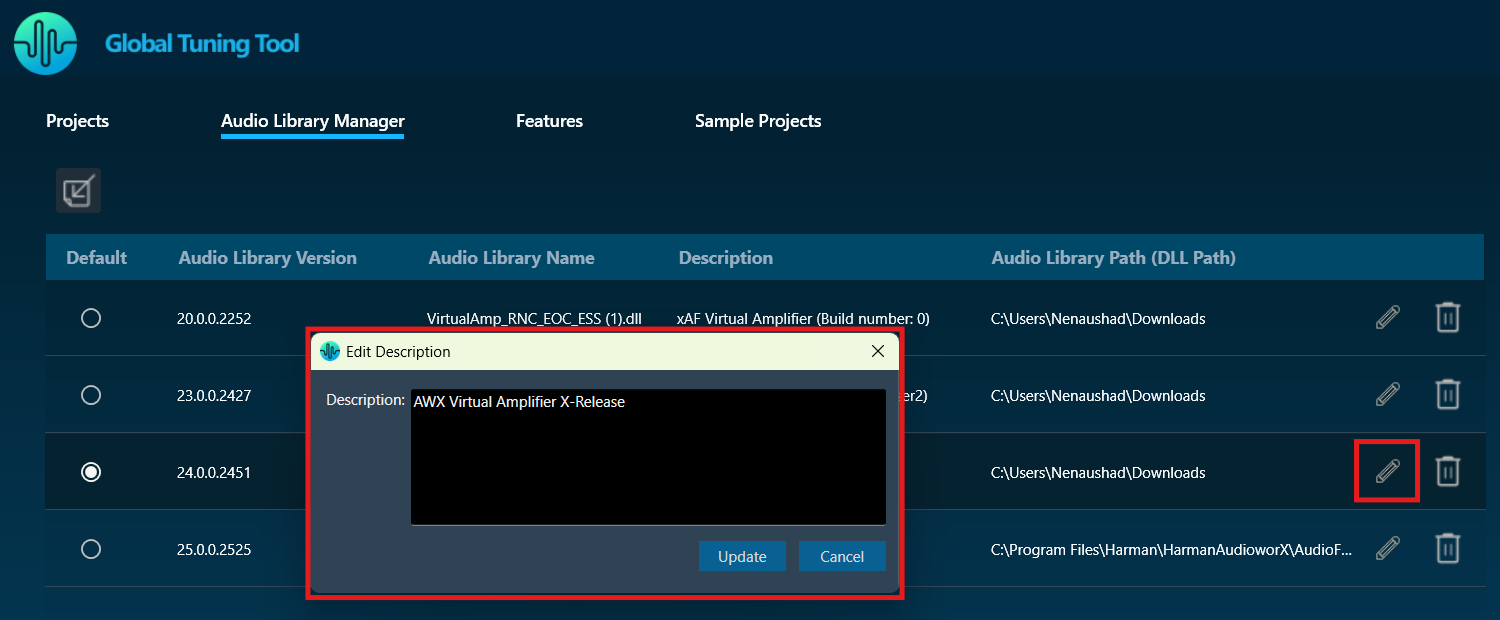Click pencil icon for version 24.0.0.2451
The height and width of the screenshot is (620, 1500).
(1387, 471)
